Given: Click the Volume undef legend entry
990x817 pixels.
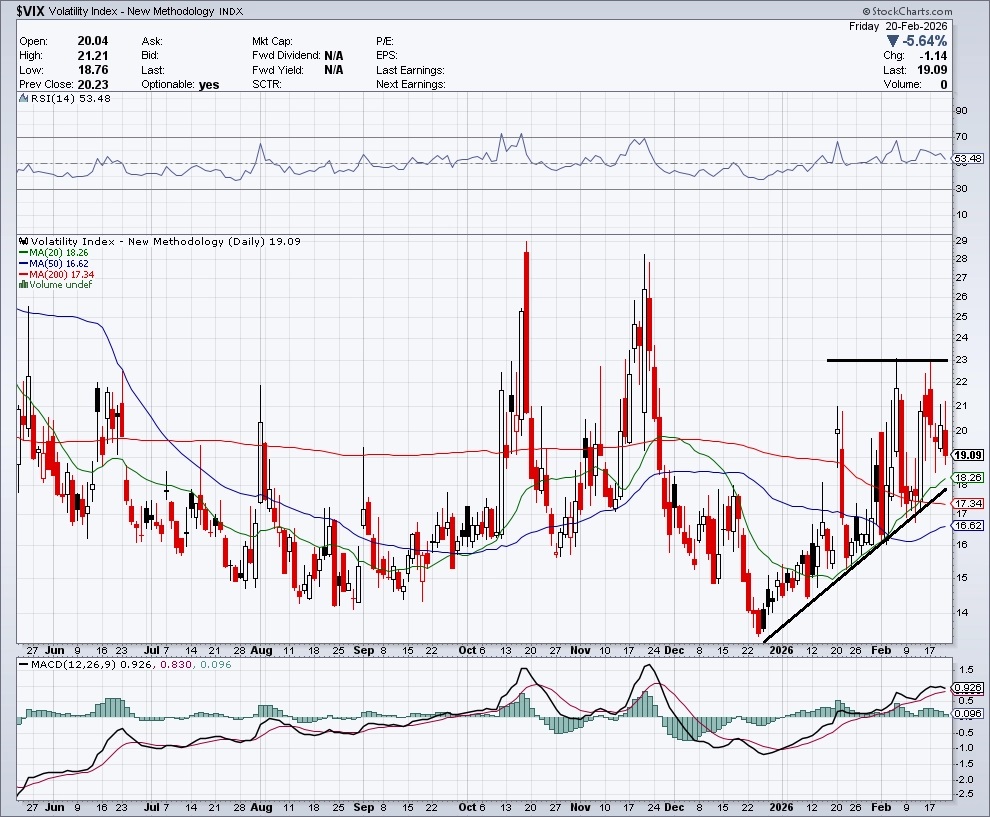Looking at the screenshot, I should [x=58, y=285].
